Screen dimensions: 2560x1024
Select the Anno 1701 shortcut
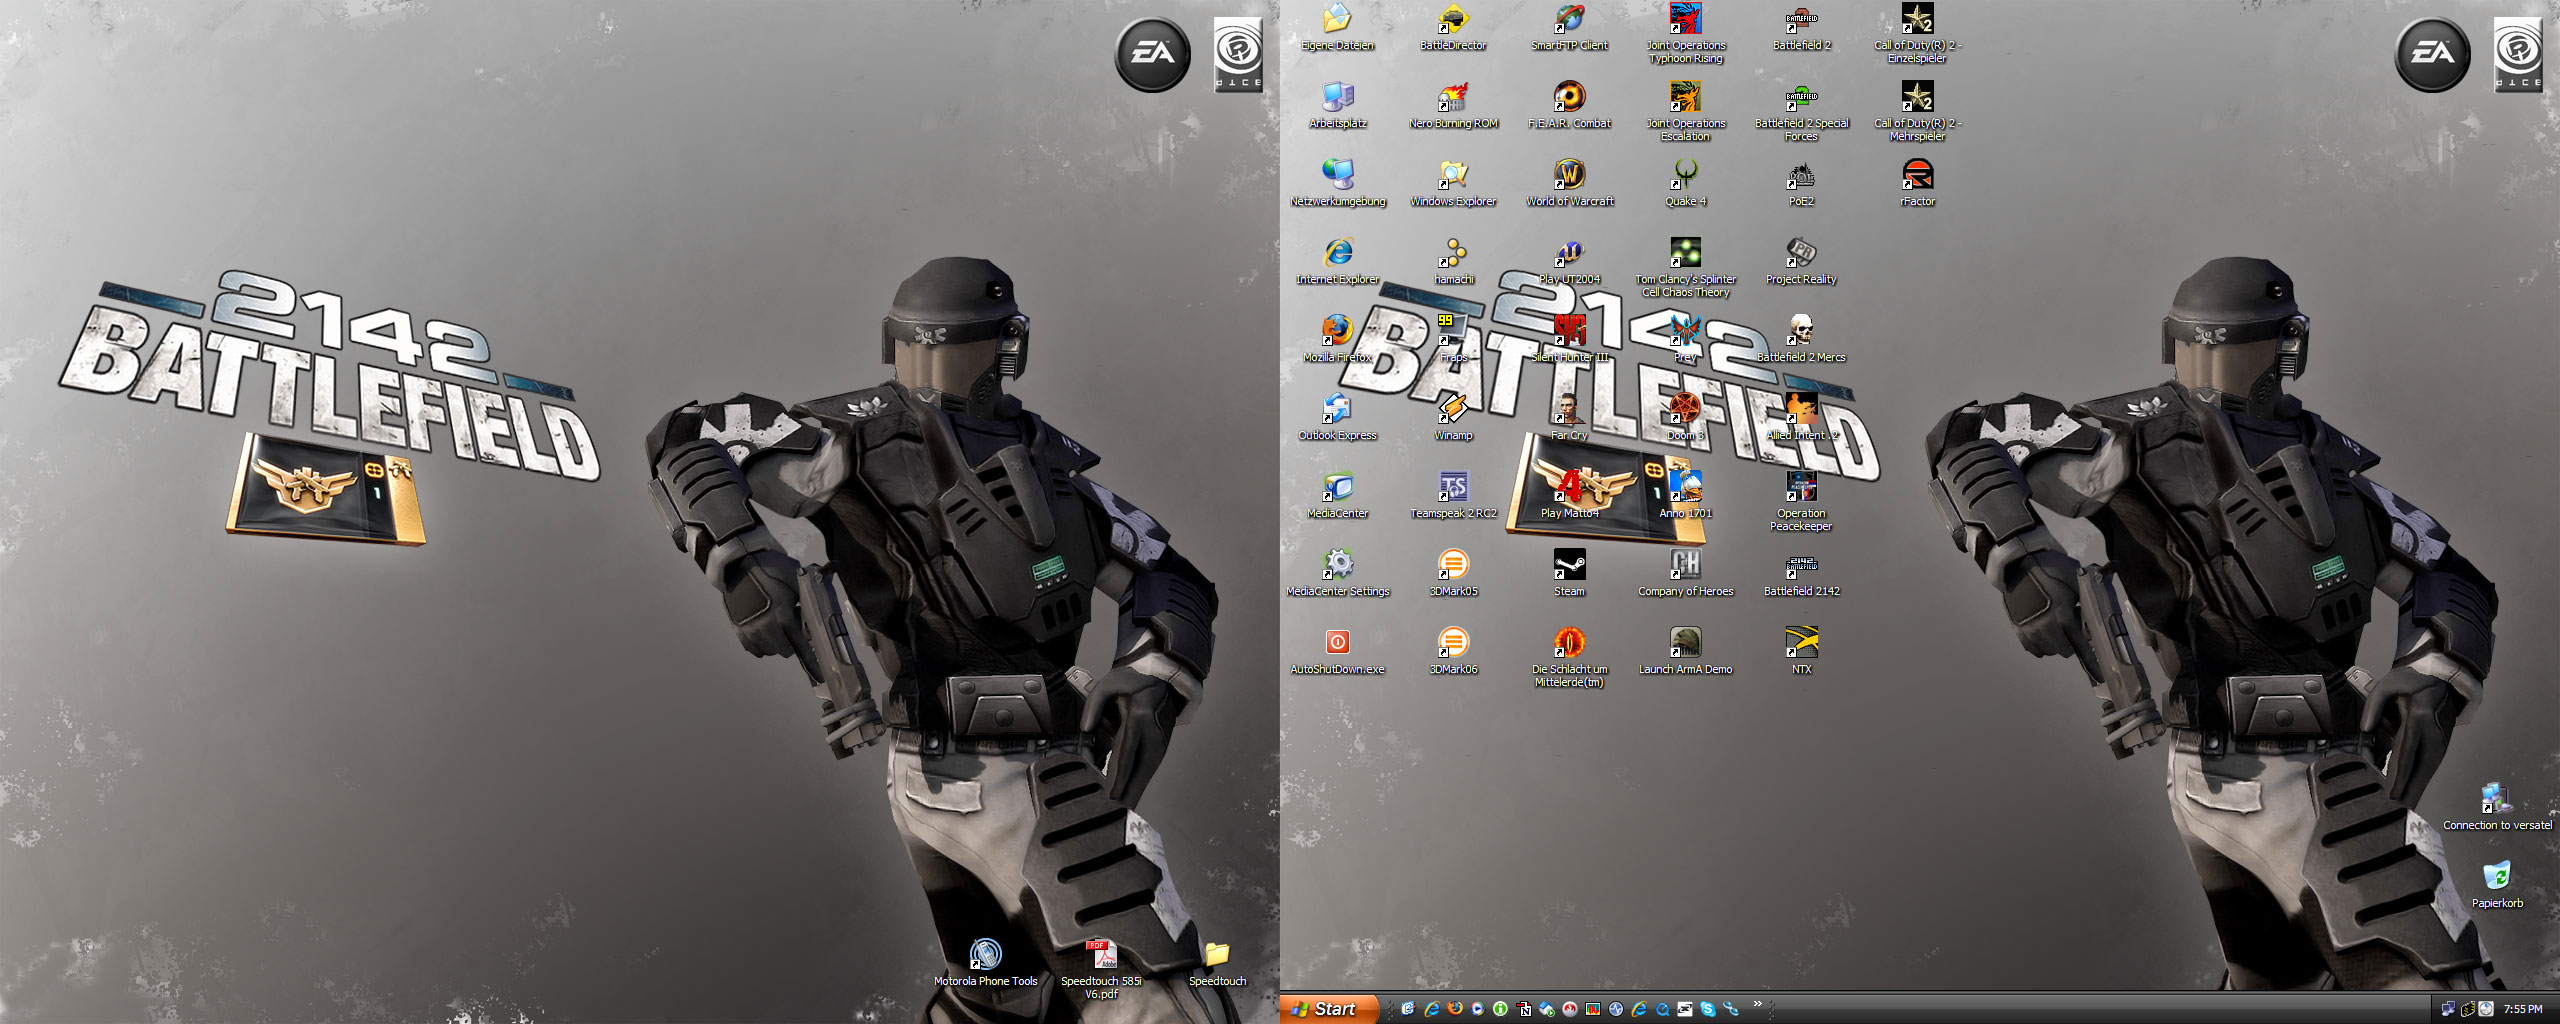click(1685, 495)
